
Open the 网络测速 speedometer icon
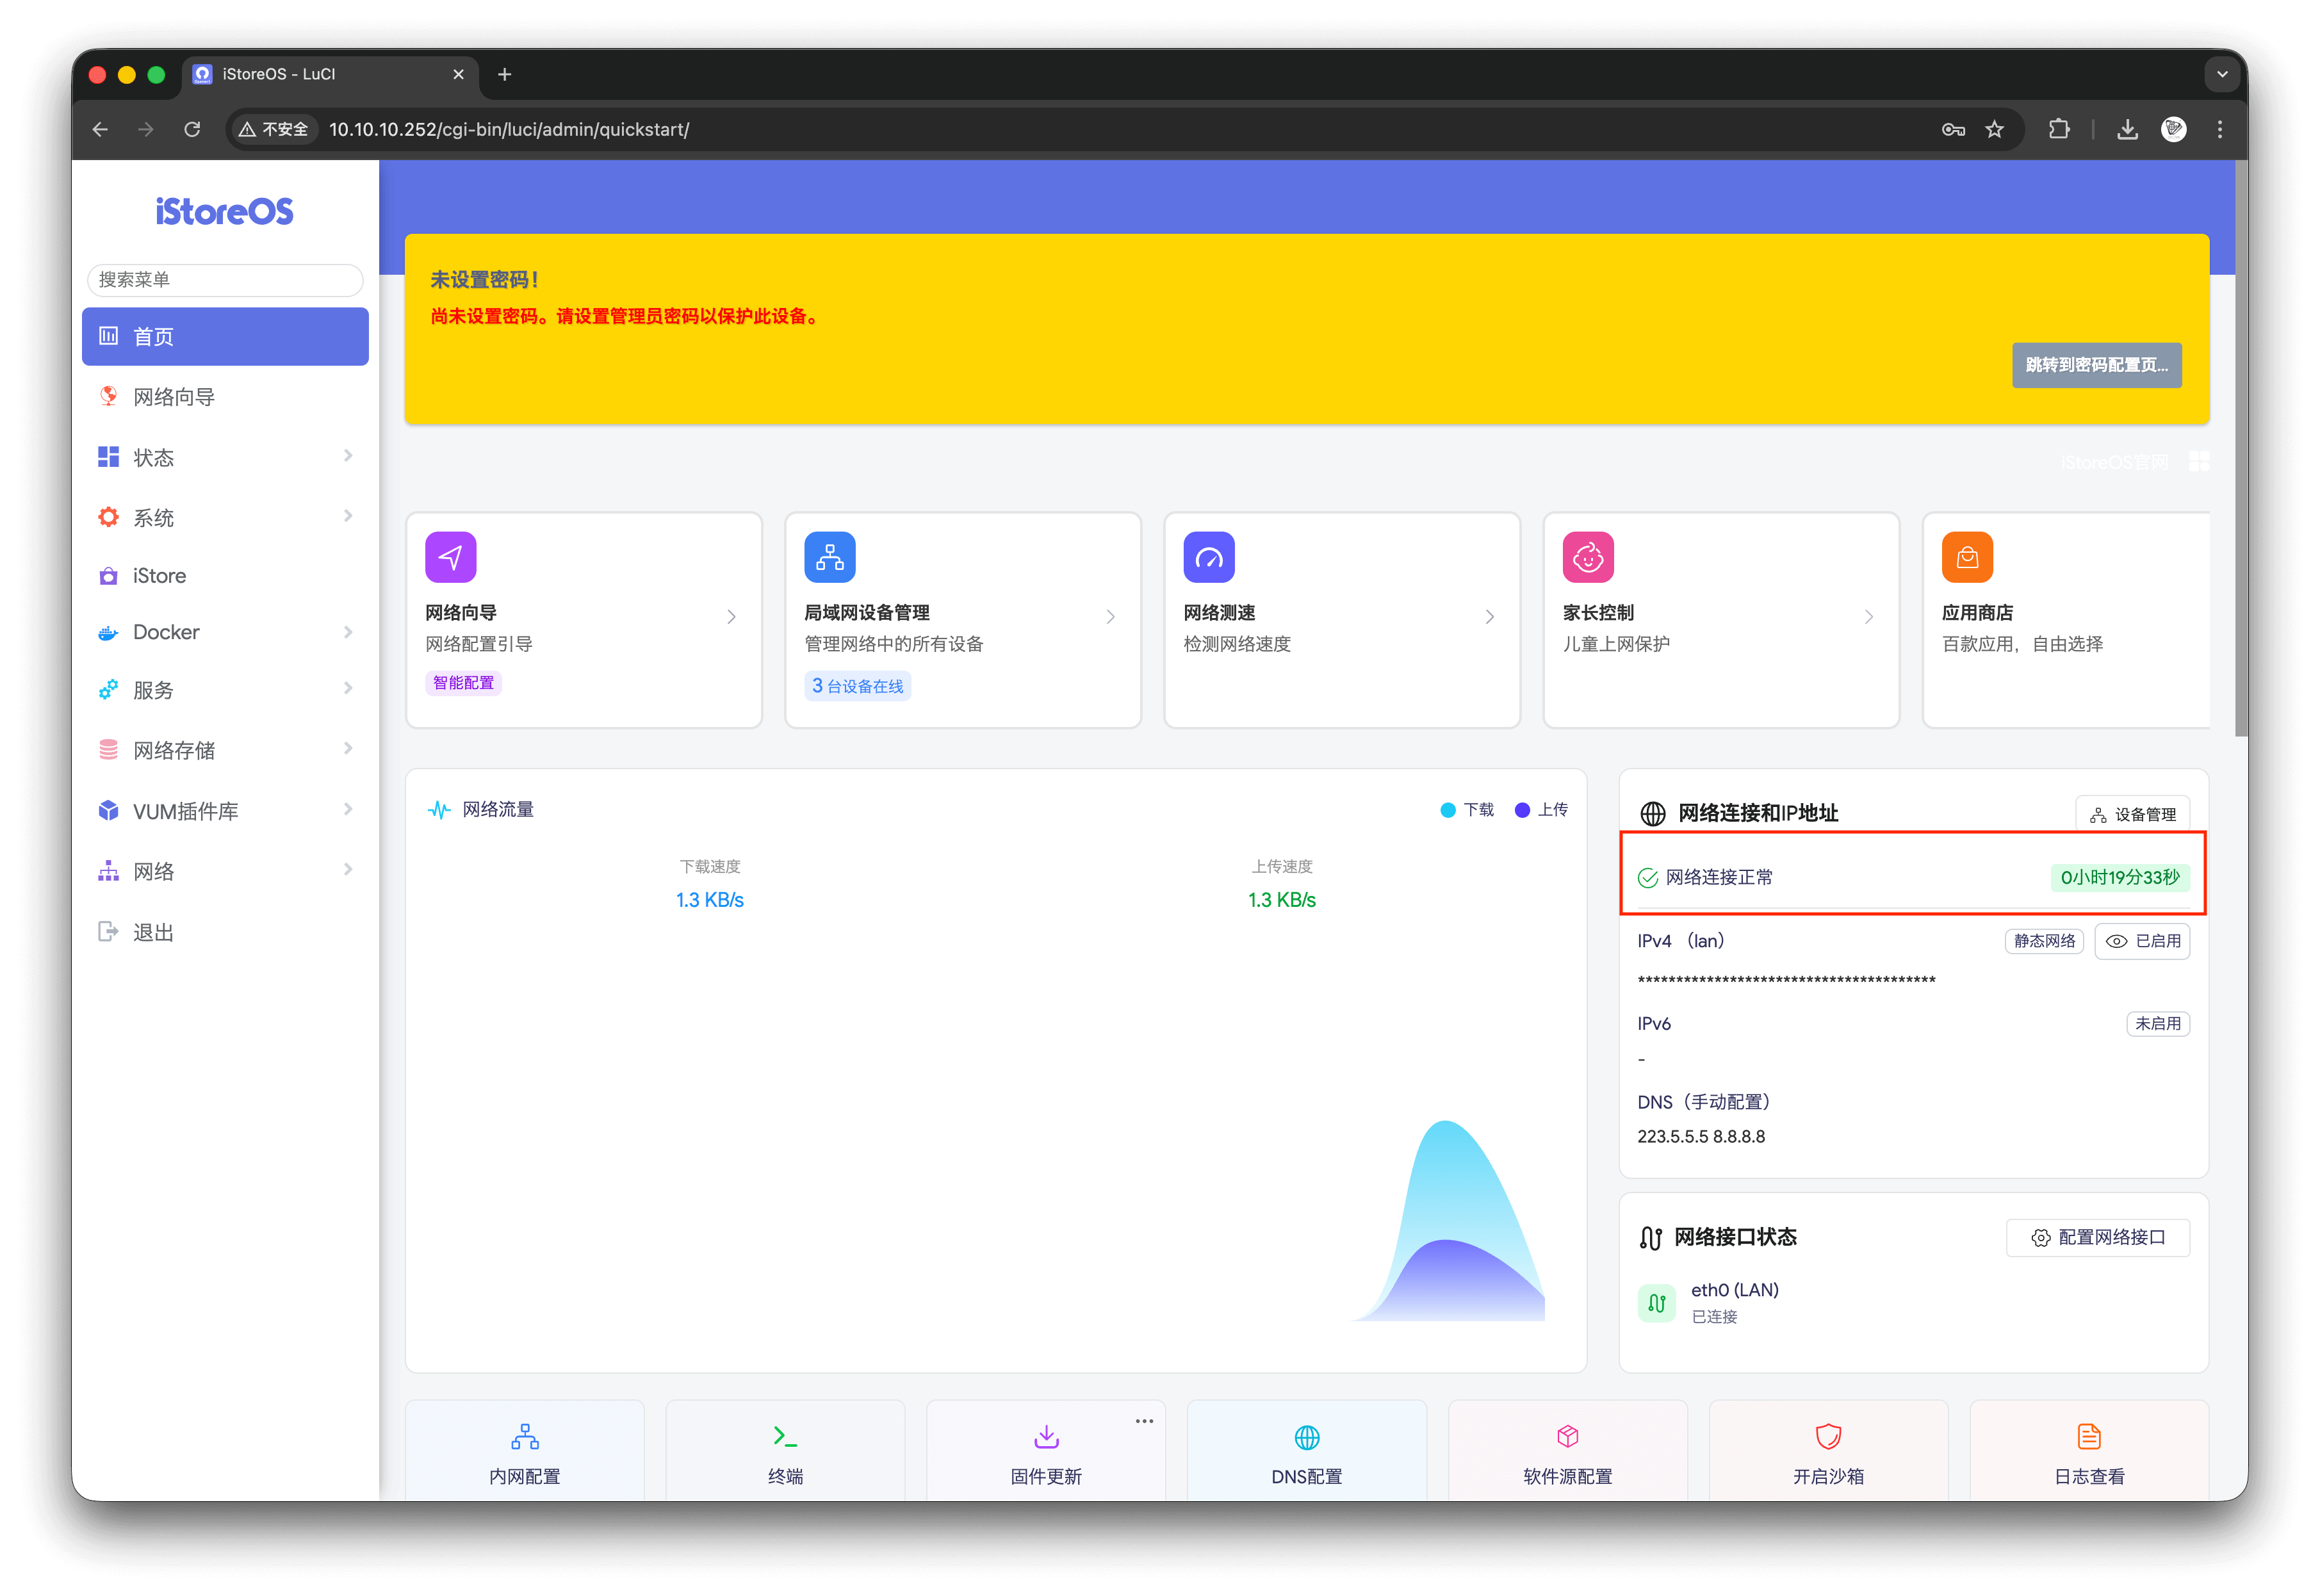[x=1208, y=557]
